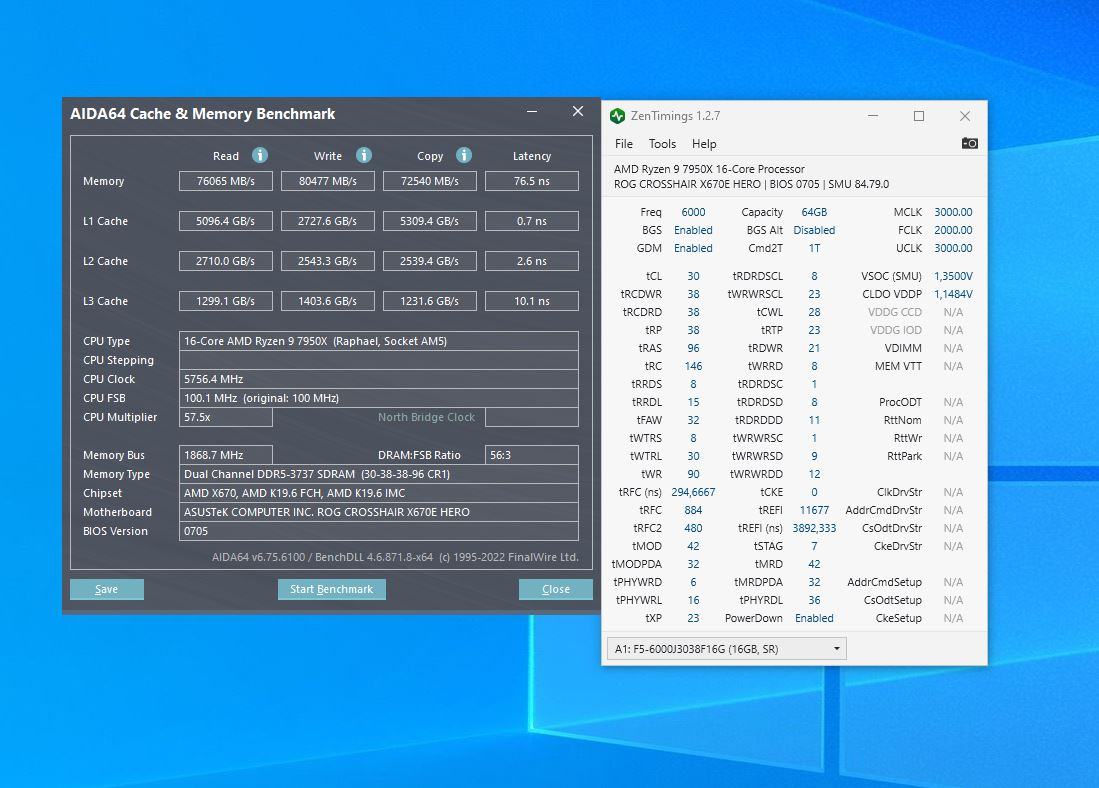Select the Memory Write value 80477 MB/s

tap(327, 181)
